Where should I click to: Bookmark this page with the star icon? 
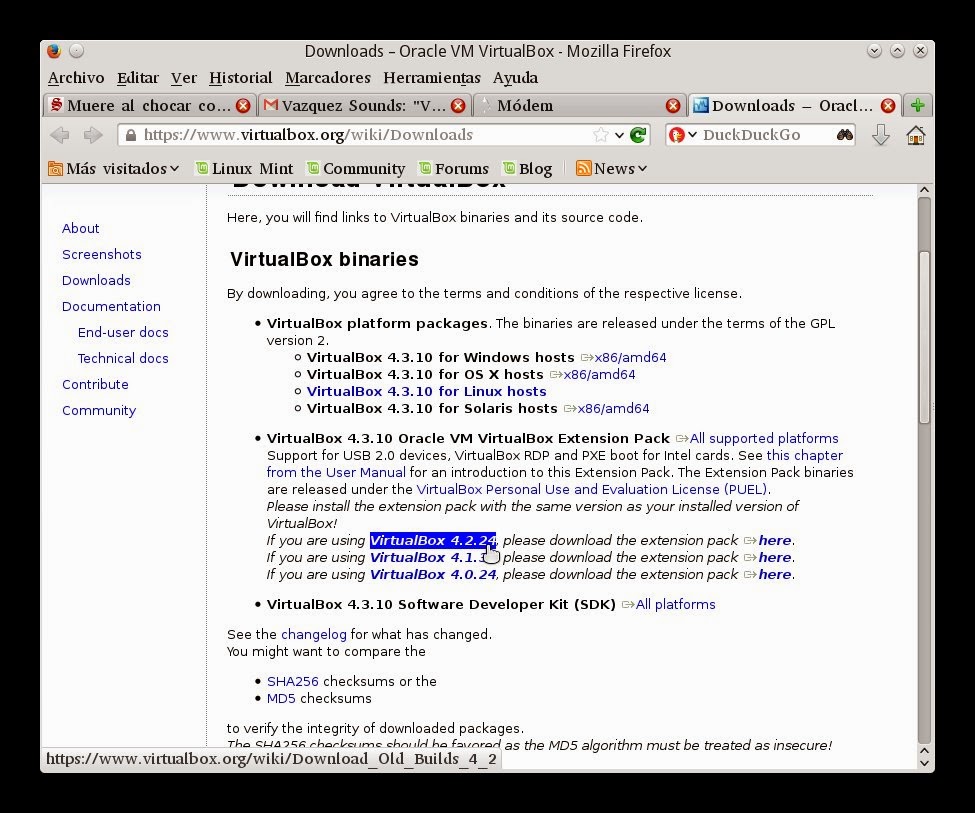[x=601, y=135]
